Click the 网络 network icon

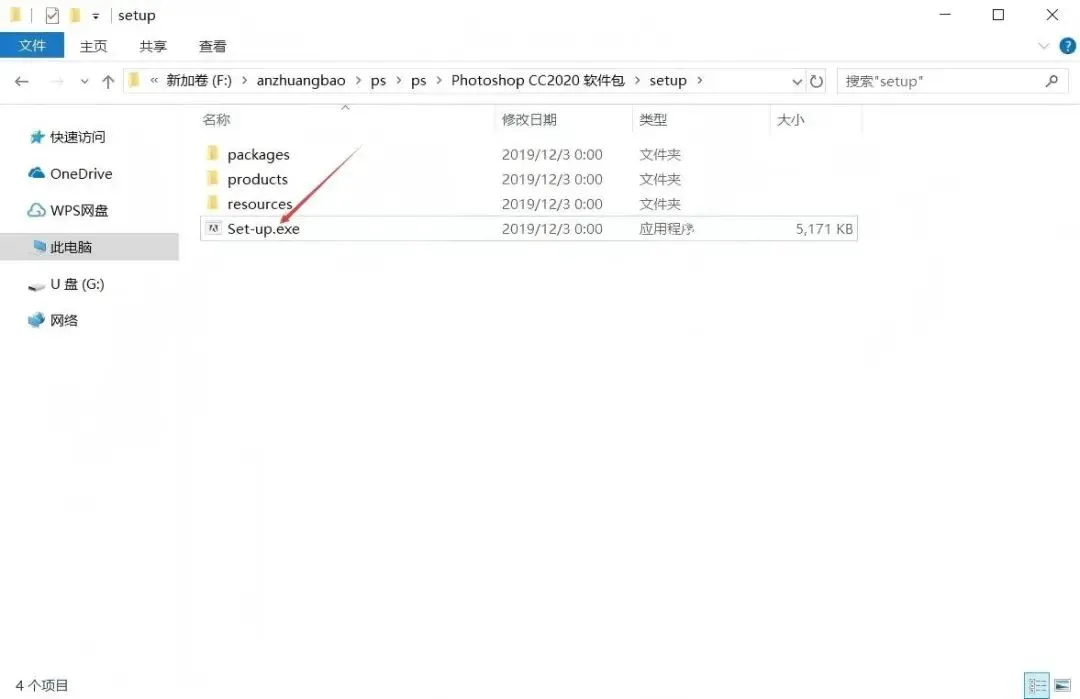[x=36, y=320]
